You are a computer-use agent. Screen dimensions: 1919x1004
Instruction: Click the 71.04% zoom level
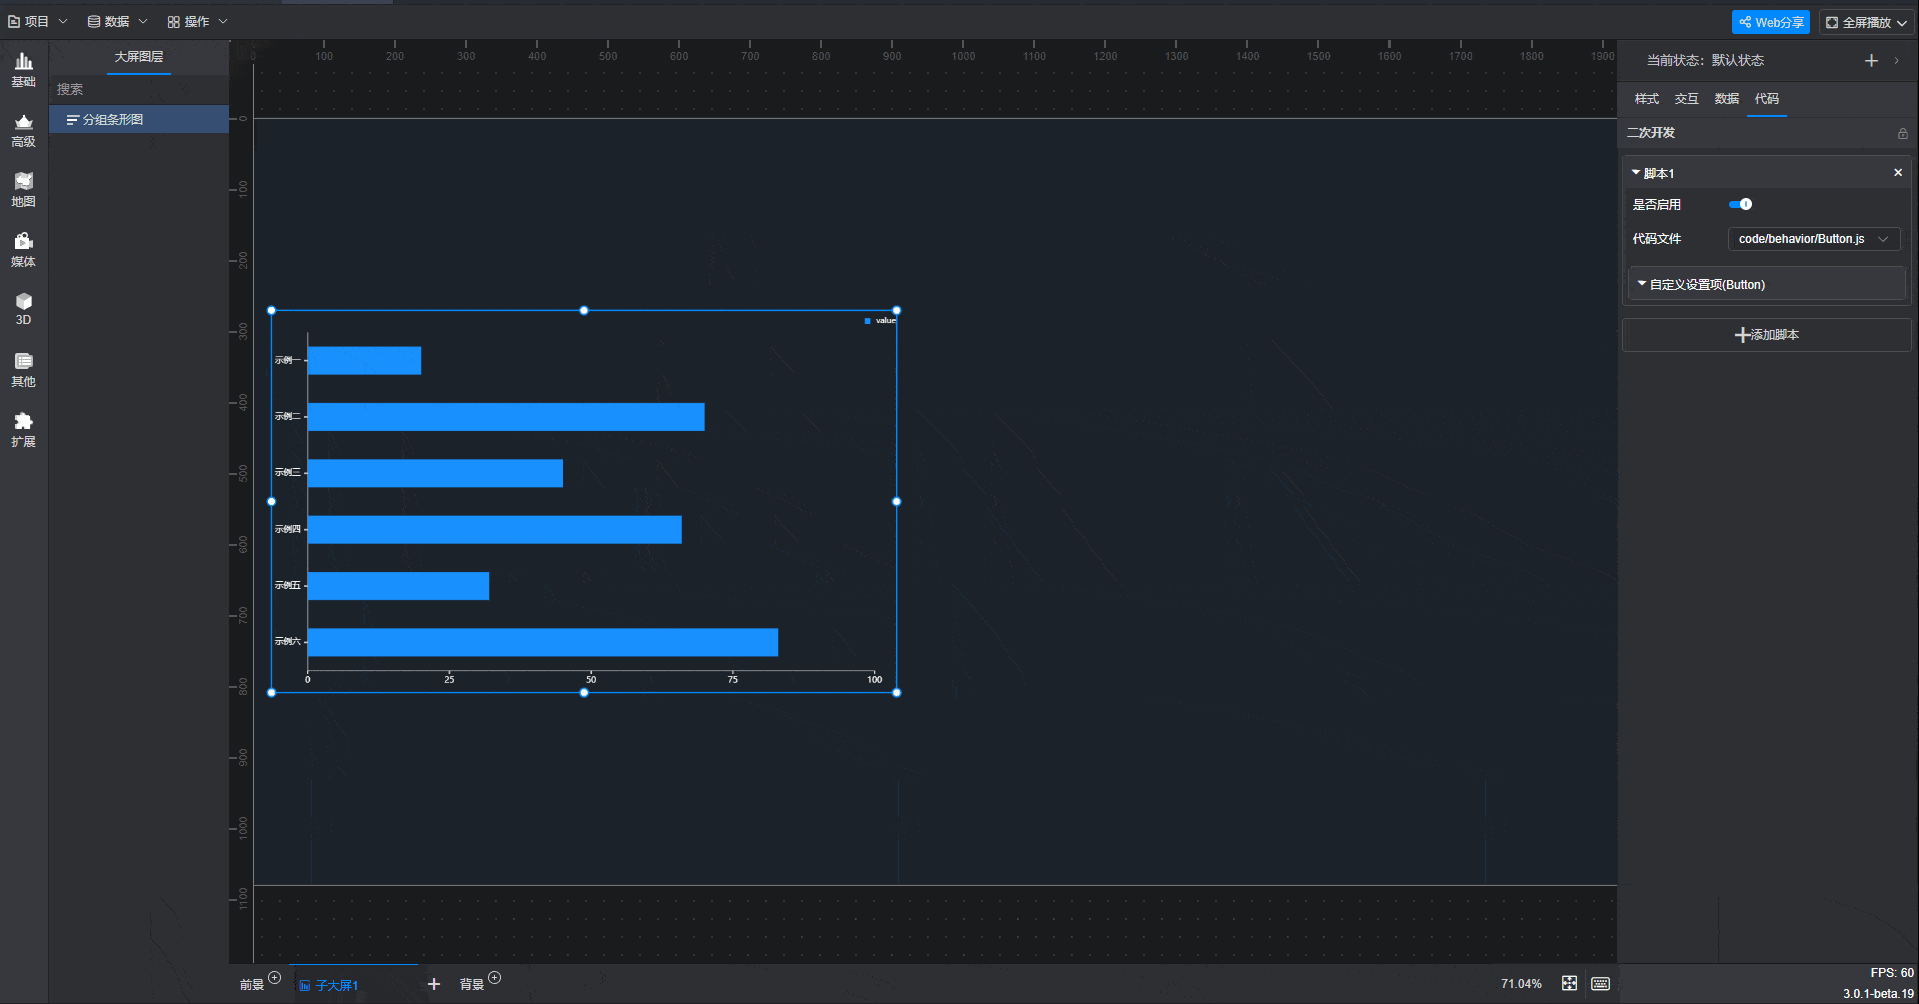point(1521,984)
